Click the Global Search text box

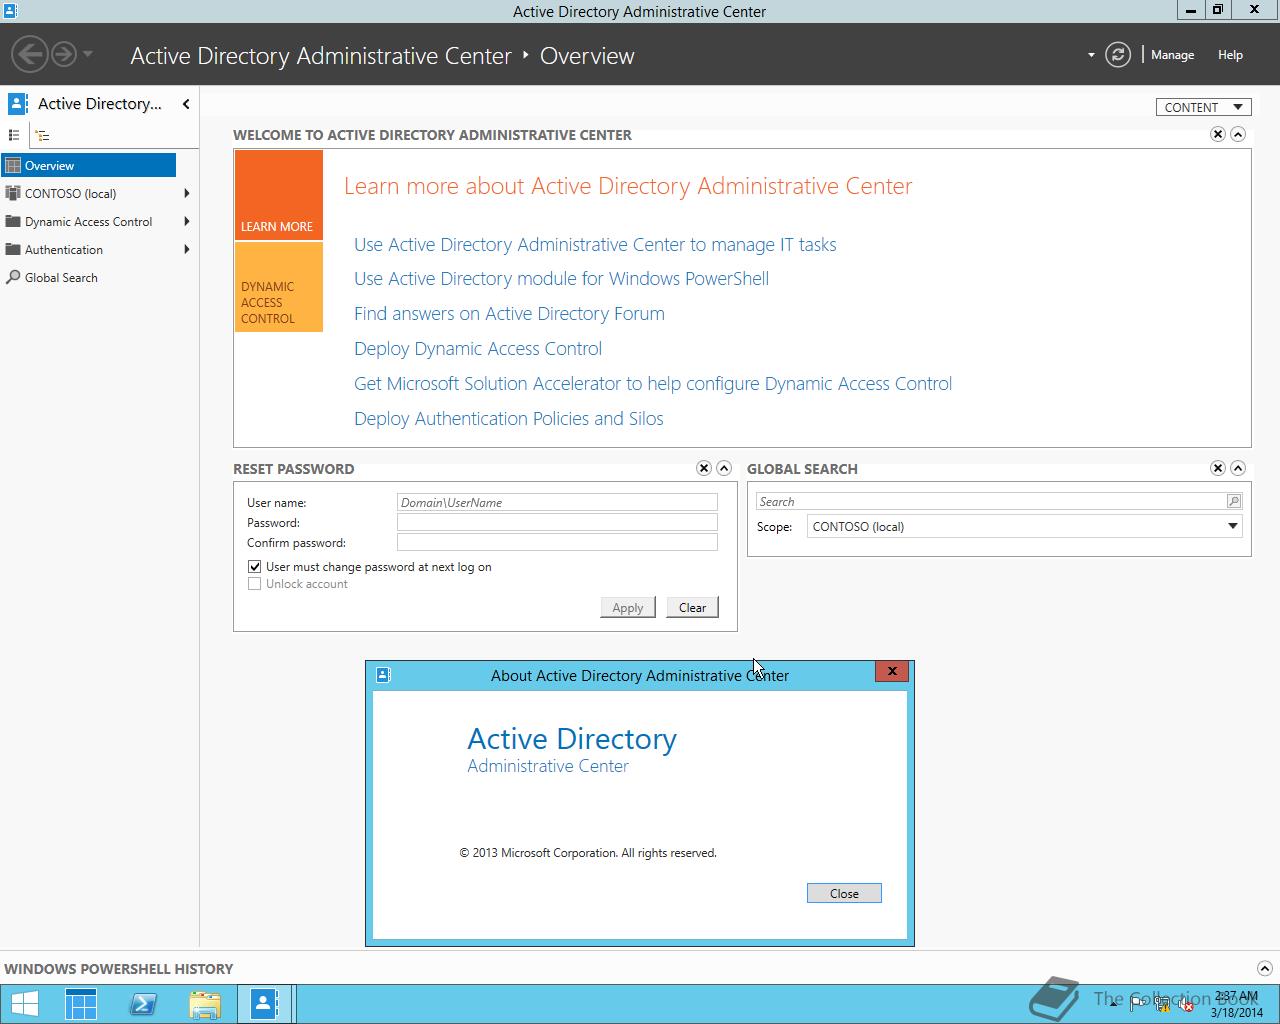pos(990,501)
